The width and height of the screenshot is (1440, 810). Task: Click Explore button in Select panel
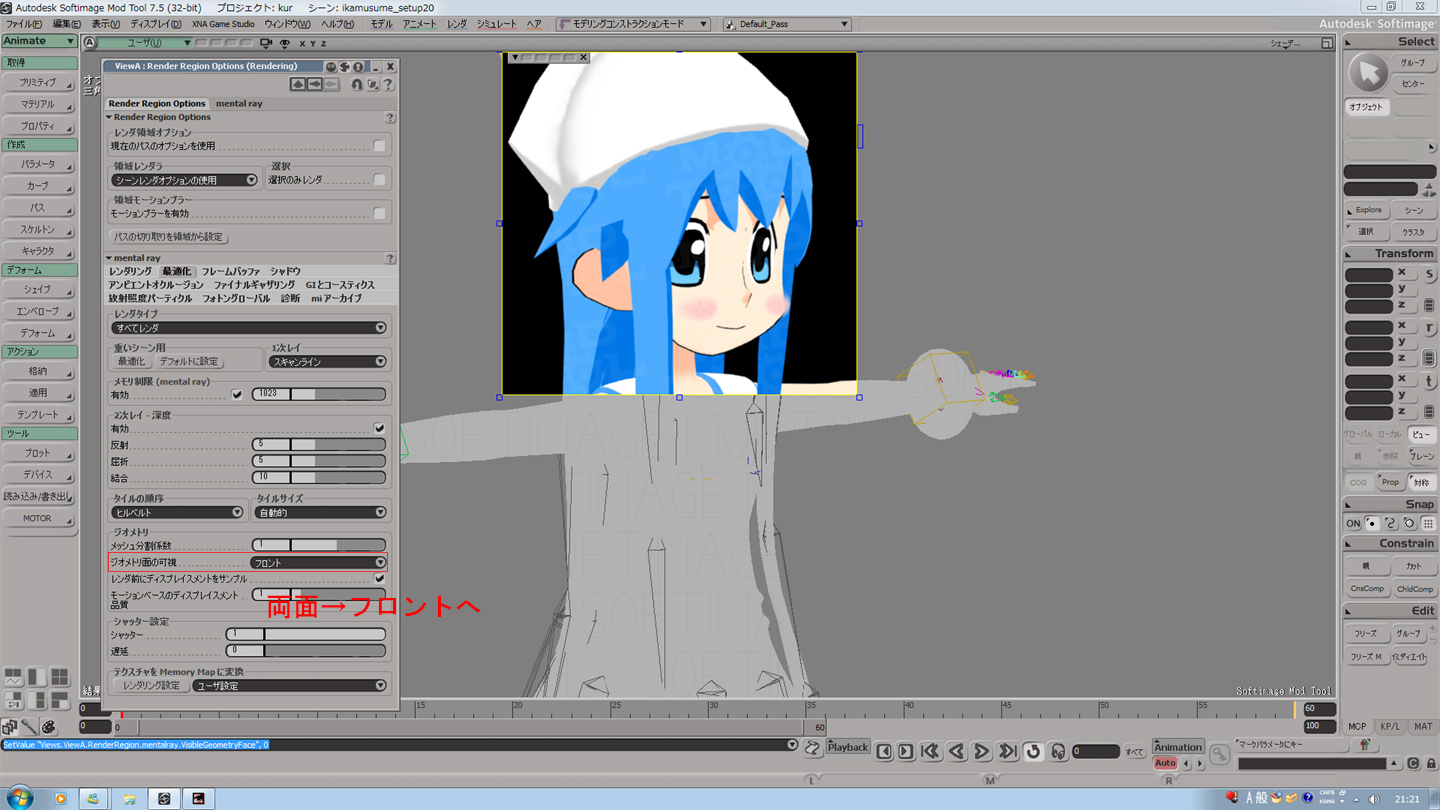coord(1367,210)
